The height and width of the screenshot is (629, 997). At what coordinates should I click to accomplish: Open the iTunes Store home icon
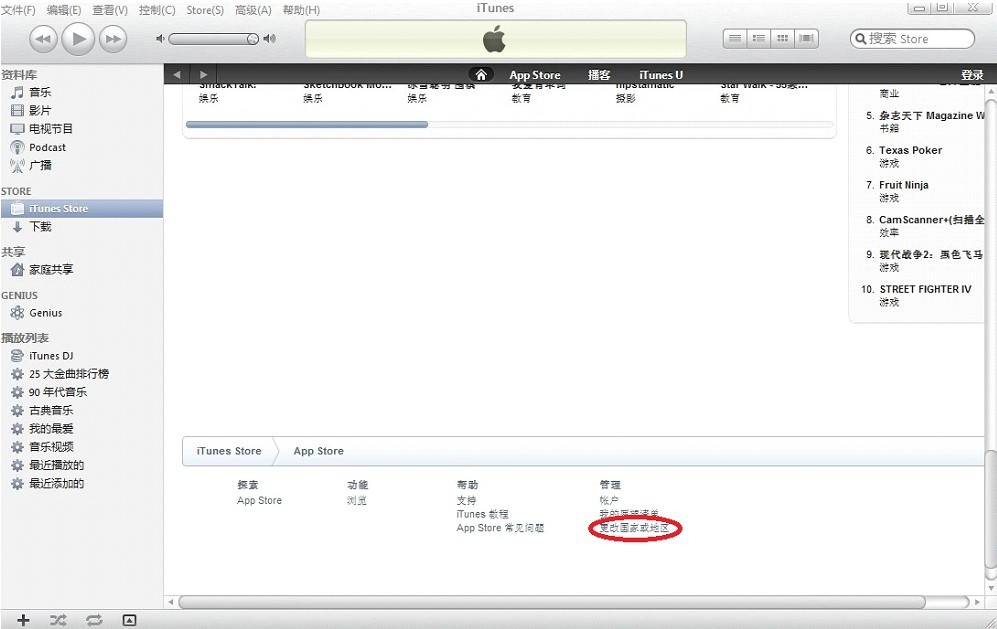[x=481, y=75]
